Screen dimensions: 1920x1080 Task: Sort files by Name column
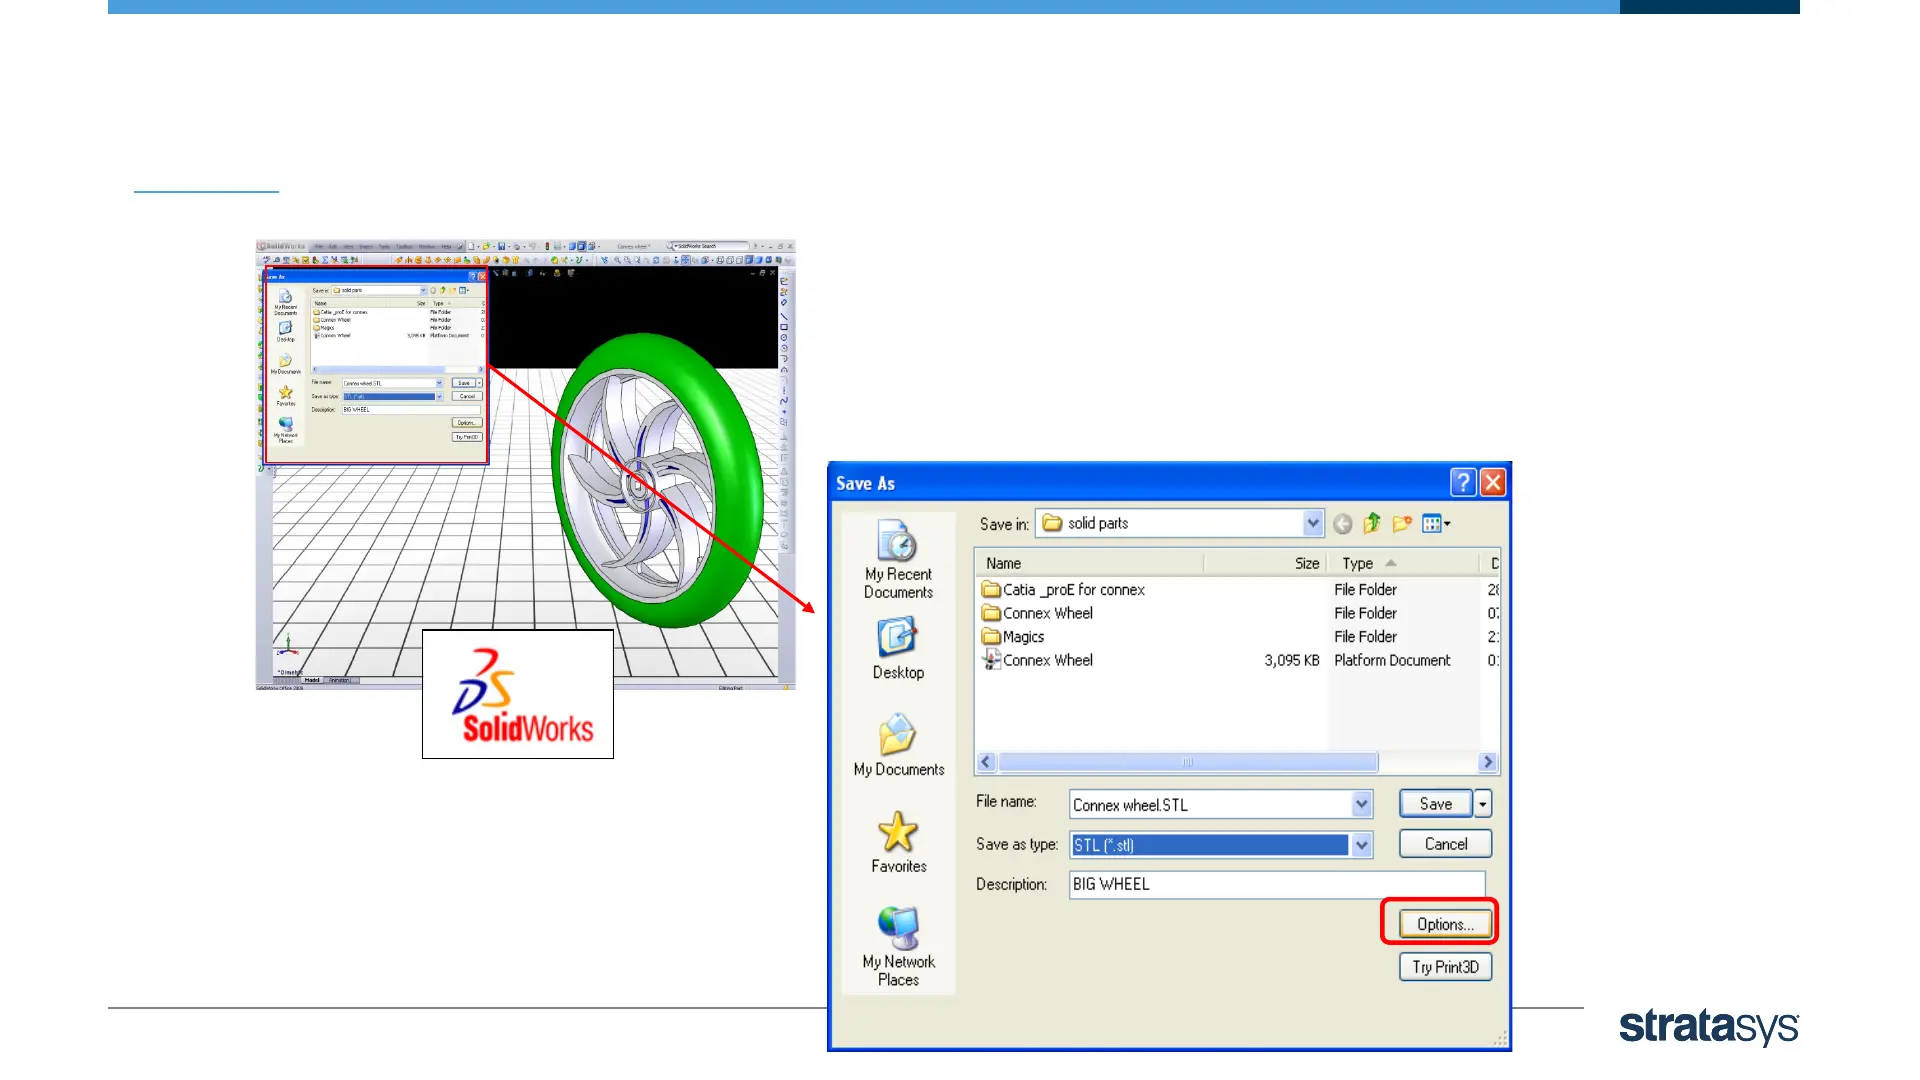[x=1004, y=563]
